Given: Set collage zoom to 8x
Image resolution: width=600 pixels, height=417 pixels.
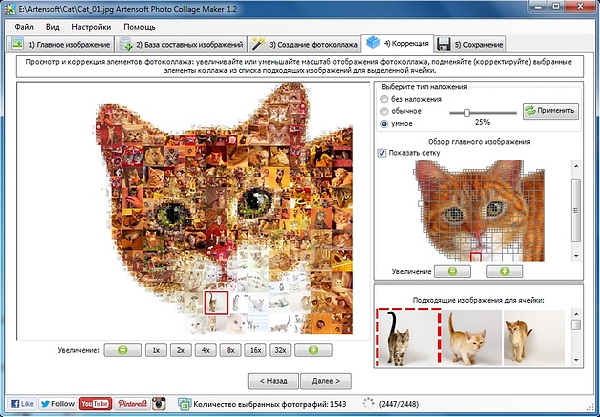Looking at the screenshot, I should (x=230, y=350).
